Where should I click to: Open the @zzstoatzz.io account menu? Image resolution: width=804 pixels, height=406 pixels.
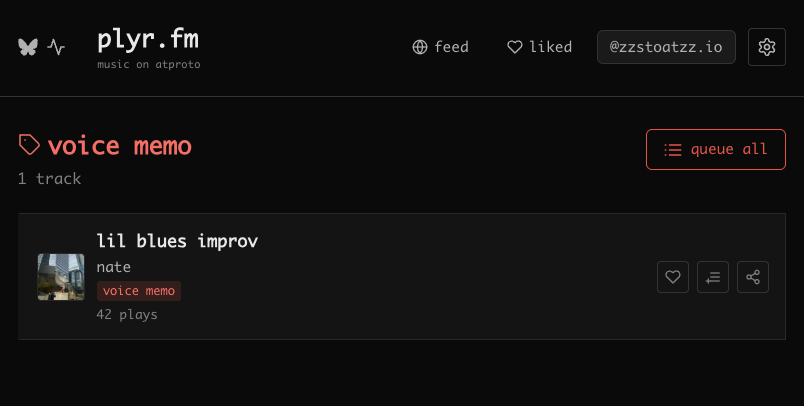tap(666, 47)
